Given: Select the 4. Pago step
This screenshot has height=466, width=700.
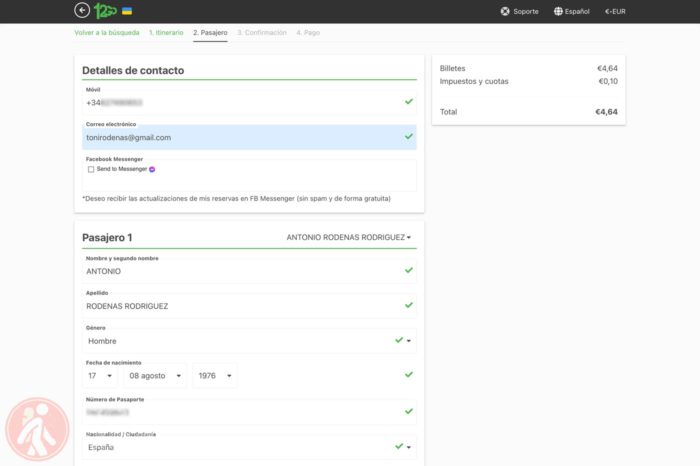Looking at the screenshot, I should point(308,33).
